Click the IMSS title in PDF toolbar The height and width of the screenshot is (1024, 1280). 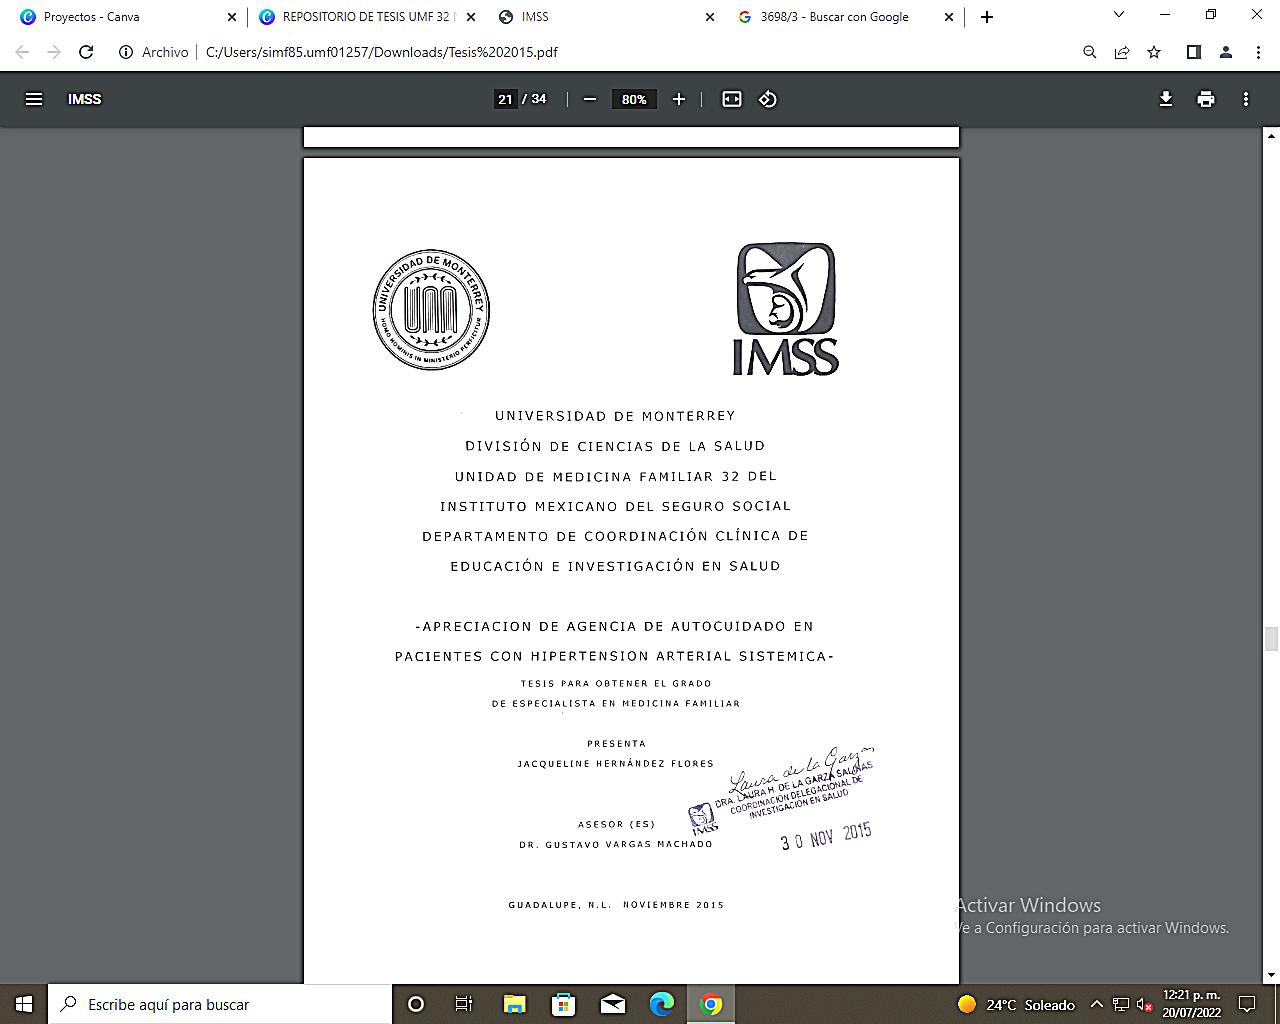pyautogui.click(x=85, y=99)
